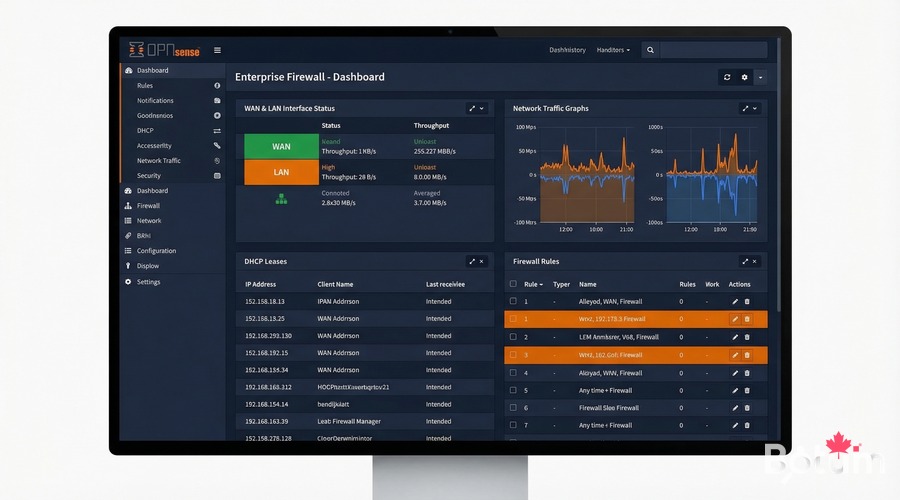
Task: Check the rule 7 Any time checkbox
Action: (513, 425)
